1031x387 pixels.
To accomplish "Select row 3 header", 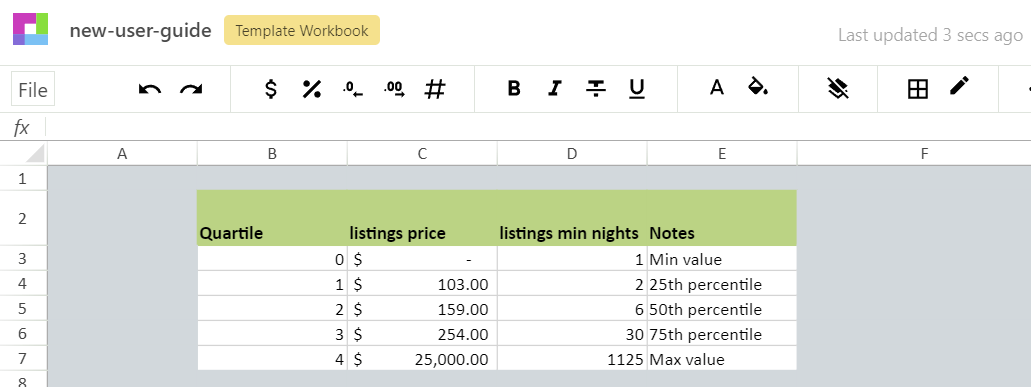I will [23, 259].
